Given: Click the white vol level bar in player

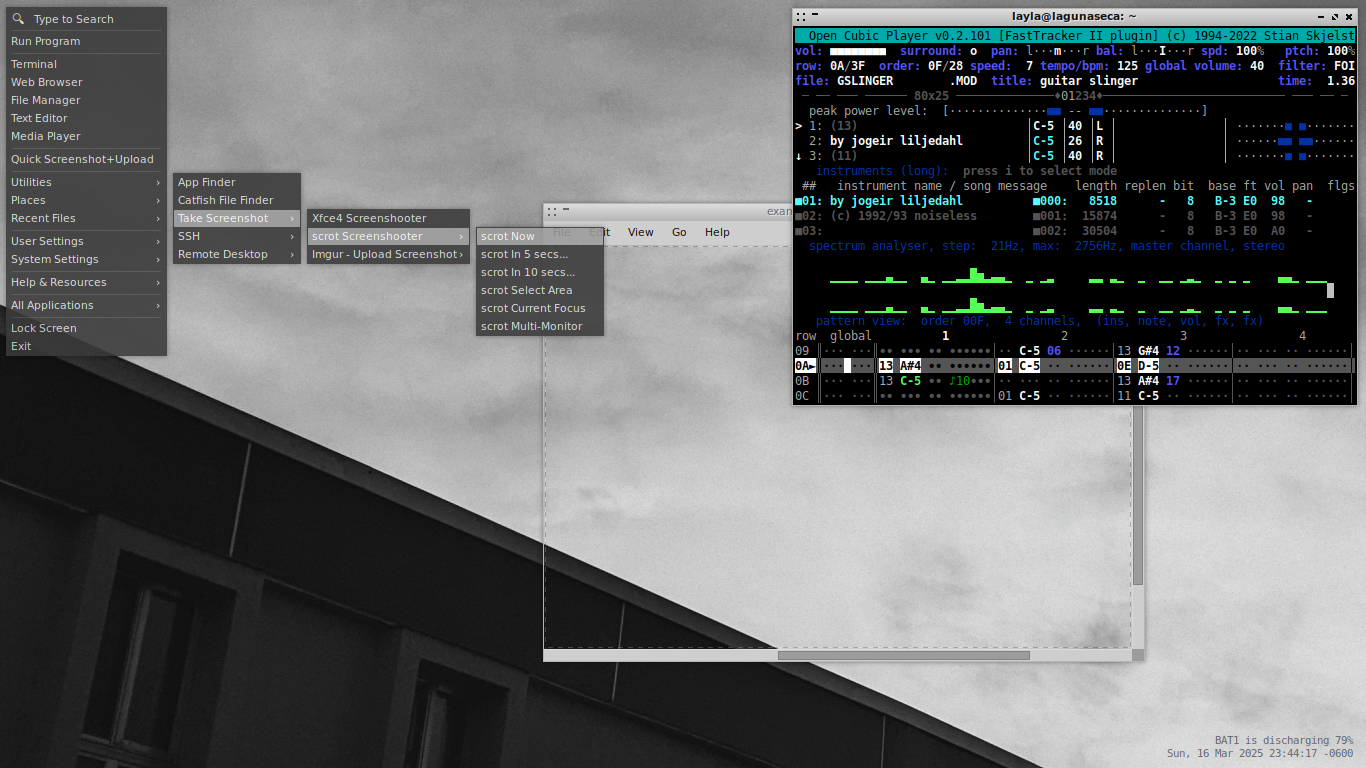Looking at the screenshot, I should [858, 51].
